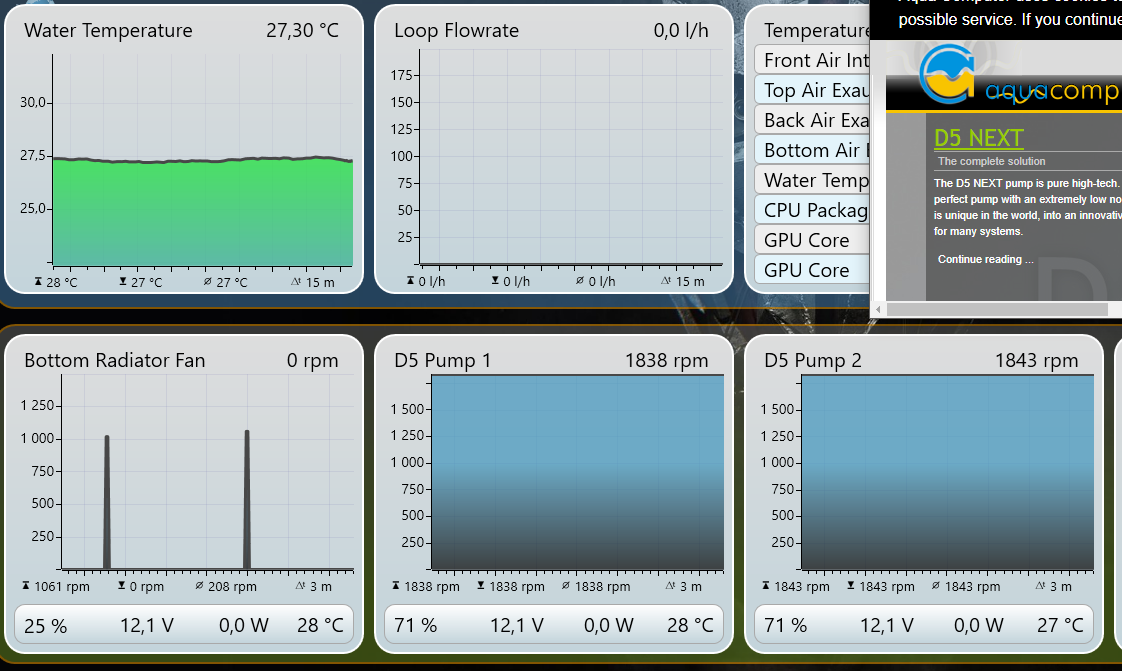Viewport: 1122px width, 671px height.
Task: Click the 0,0 W value in D5 Pump 2
Action: click(978, 625)
